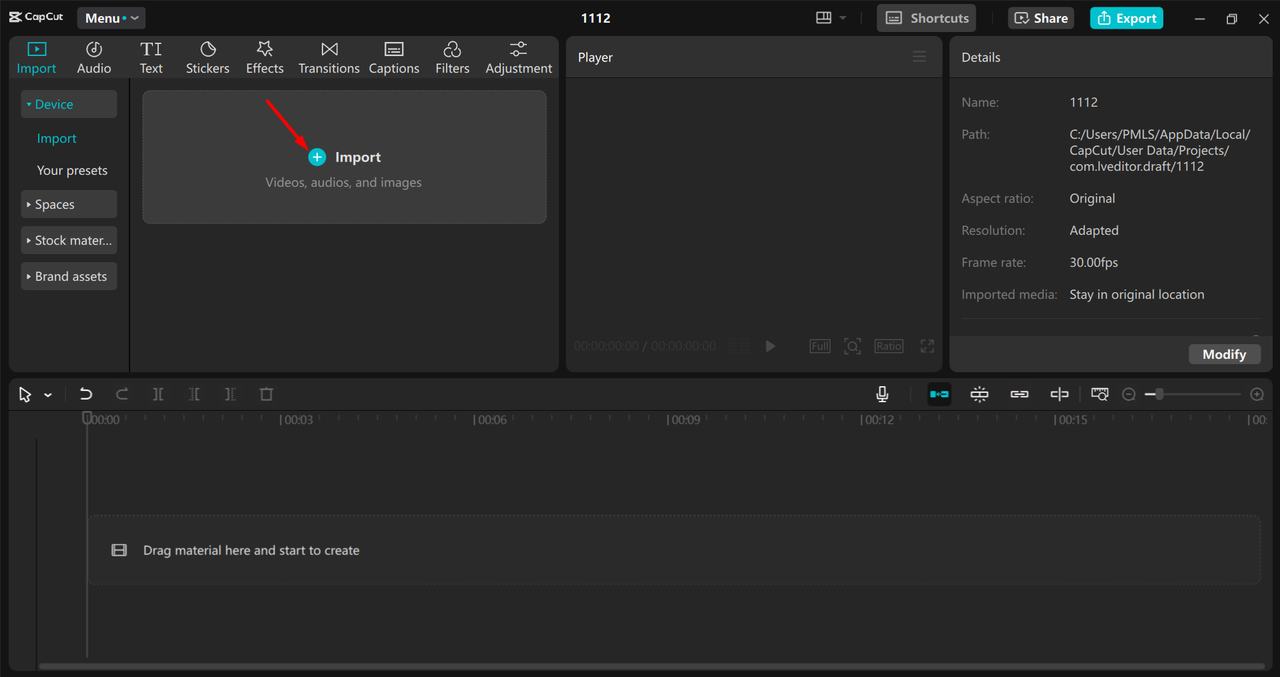Screen dimensions: 1280x677
Task: Click the timeline horizontal scrollbar
Action: click(x=652, y=666)
